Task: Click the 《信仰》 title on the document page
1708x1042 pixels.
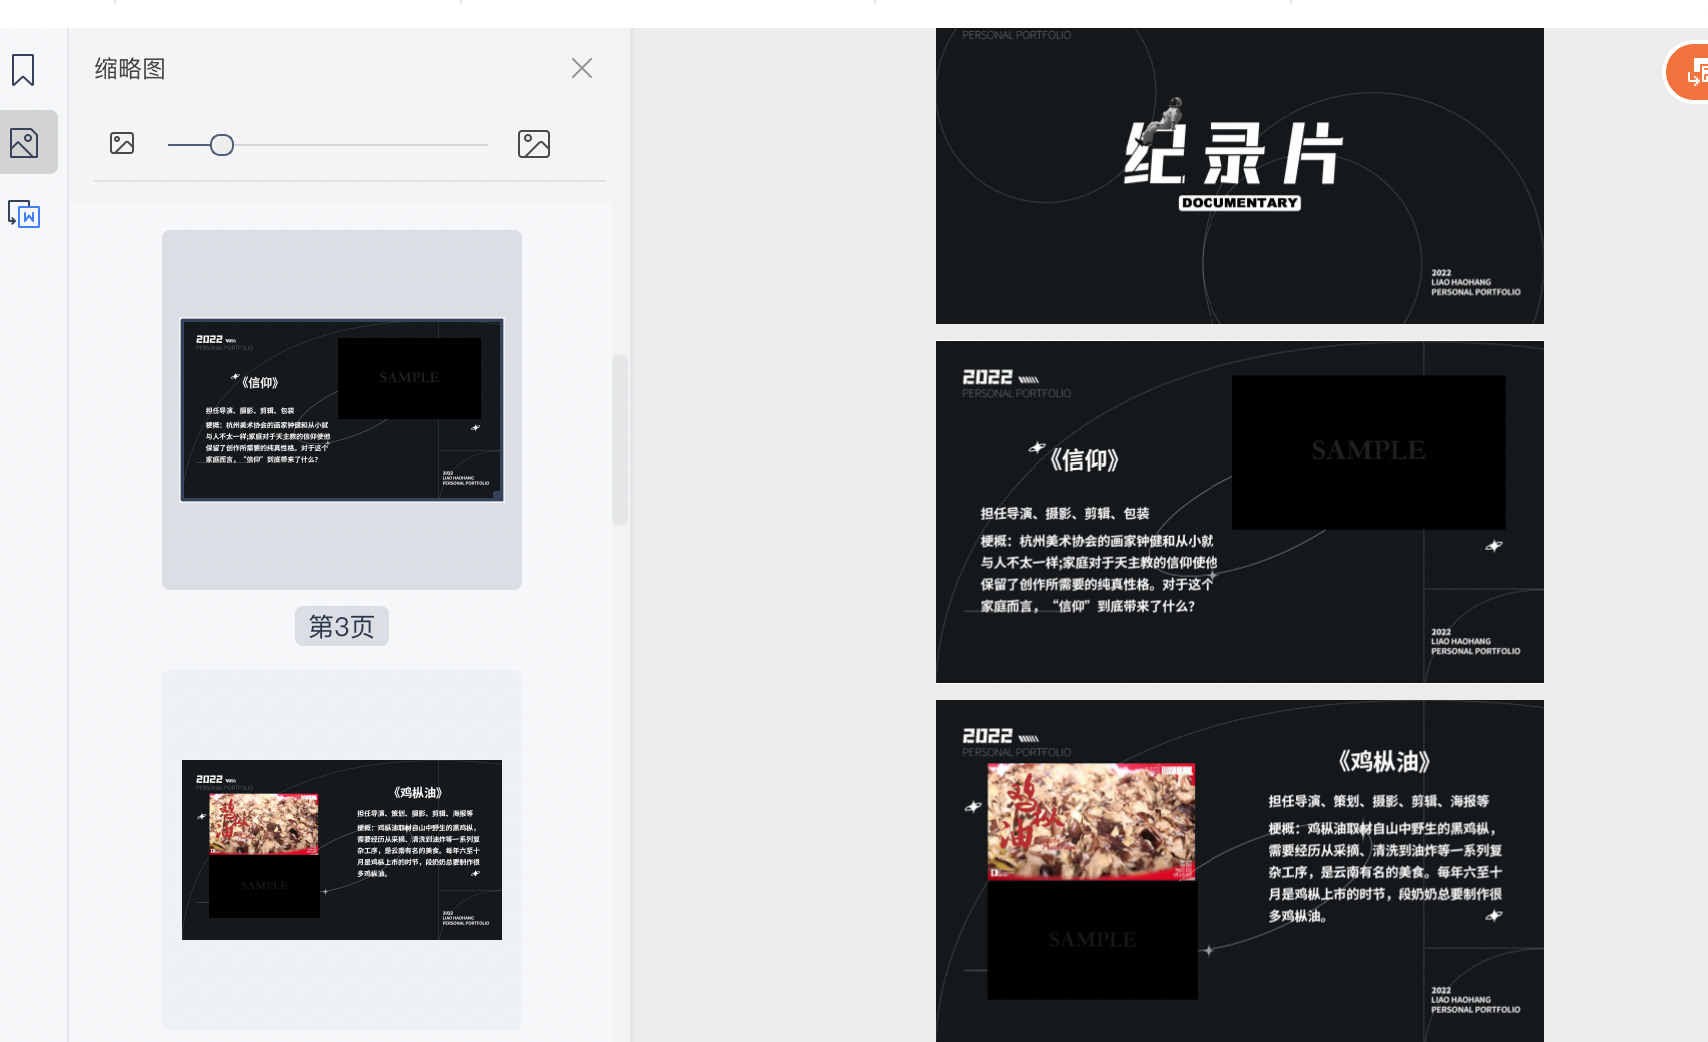Action: pos(1085,461)
